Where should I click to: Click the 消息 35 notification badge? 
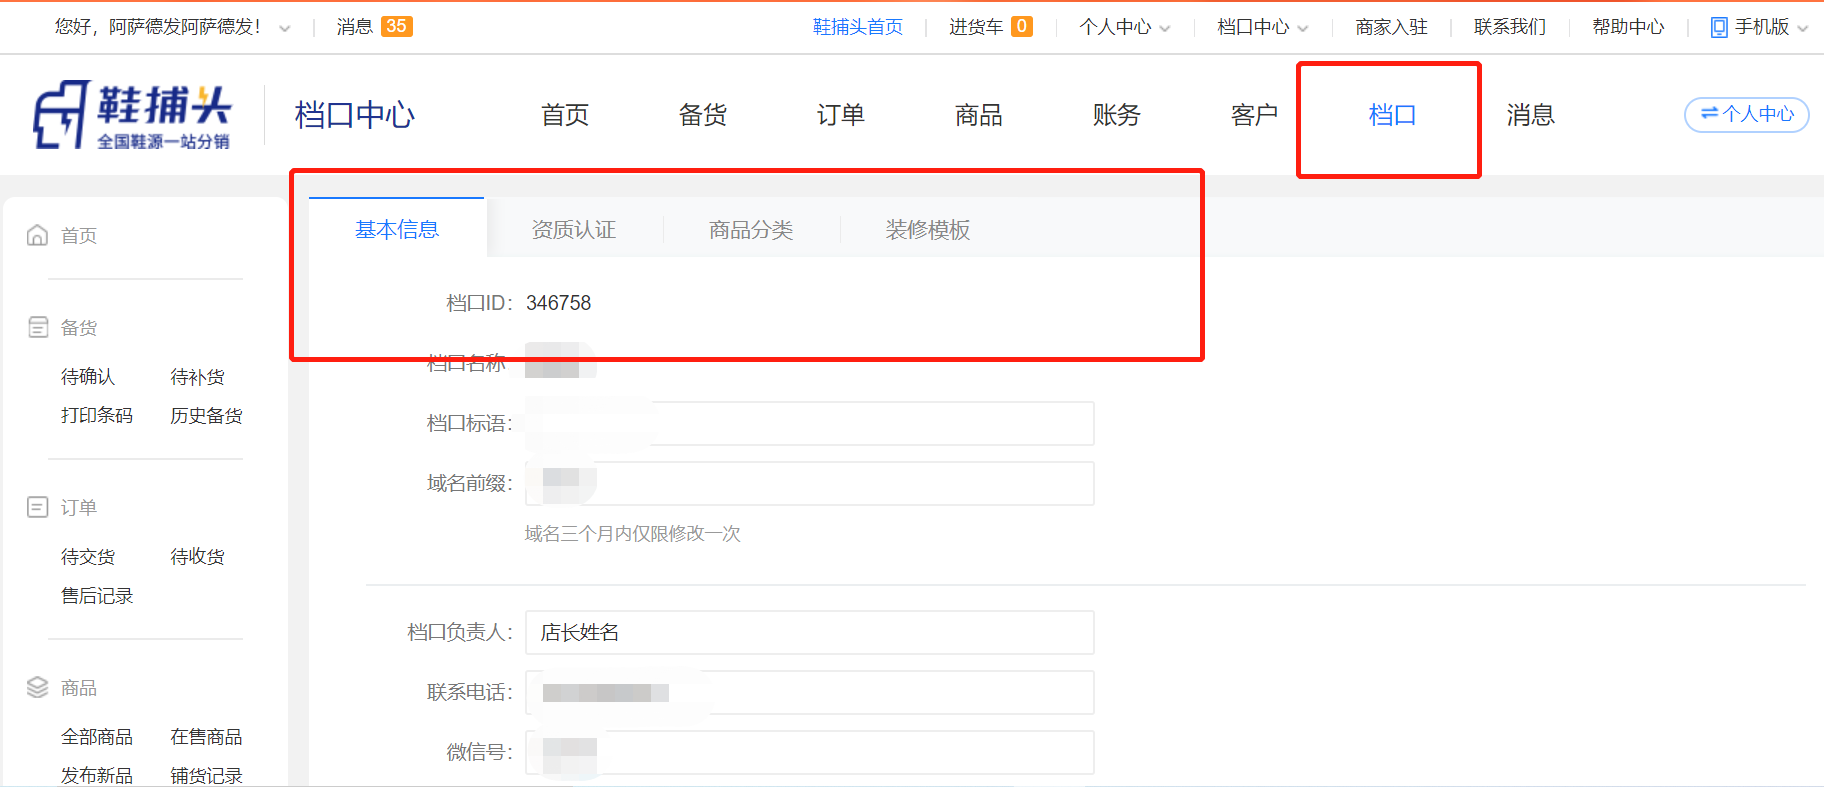[x=396, y=27]
